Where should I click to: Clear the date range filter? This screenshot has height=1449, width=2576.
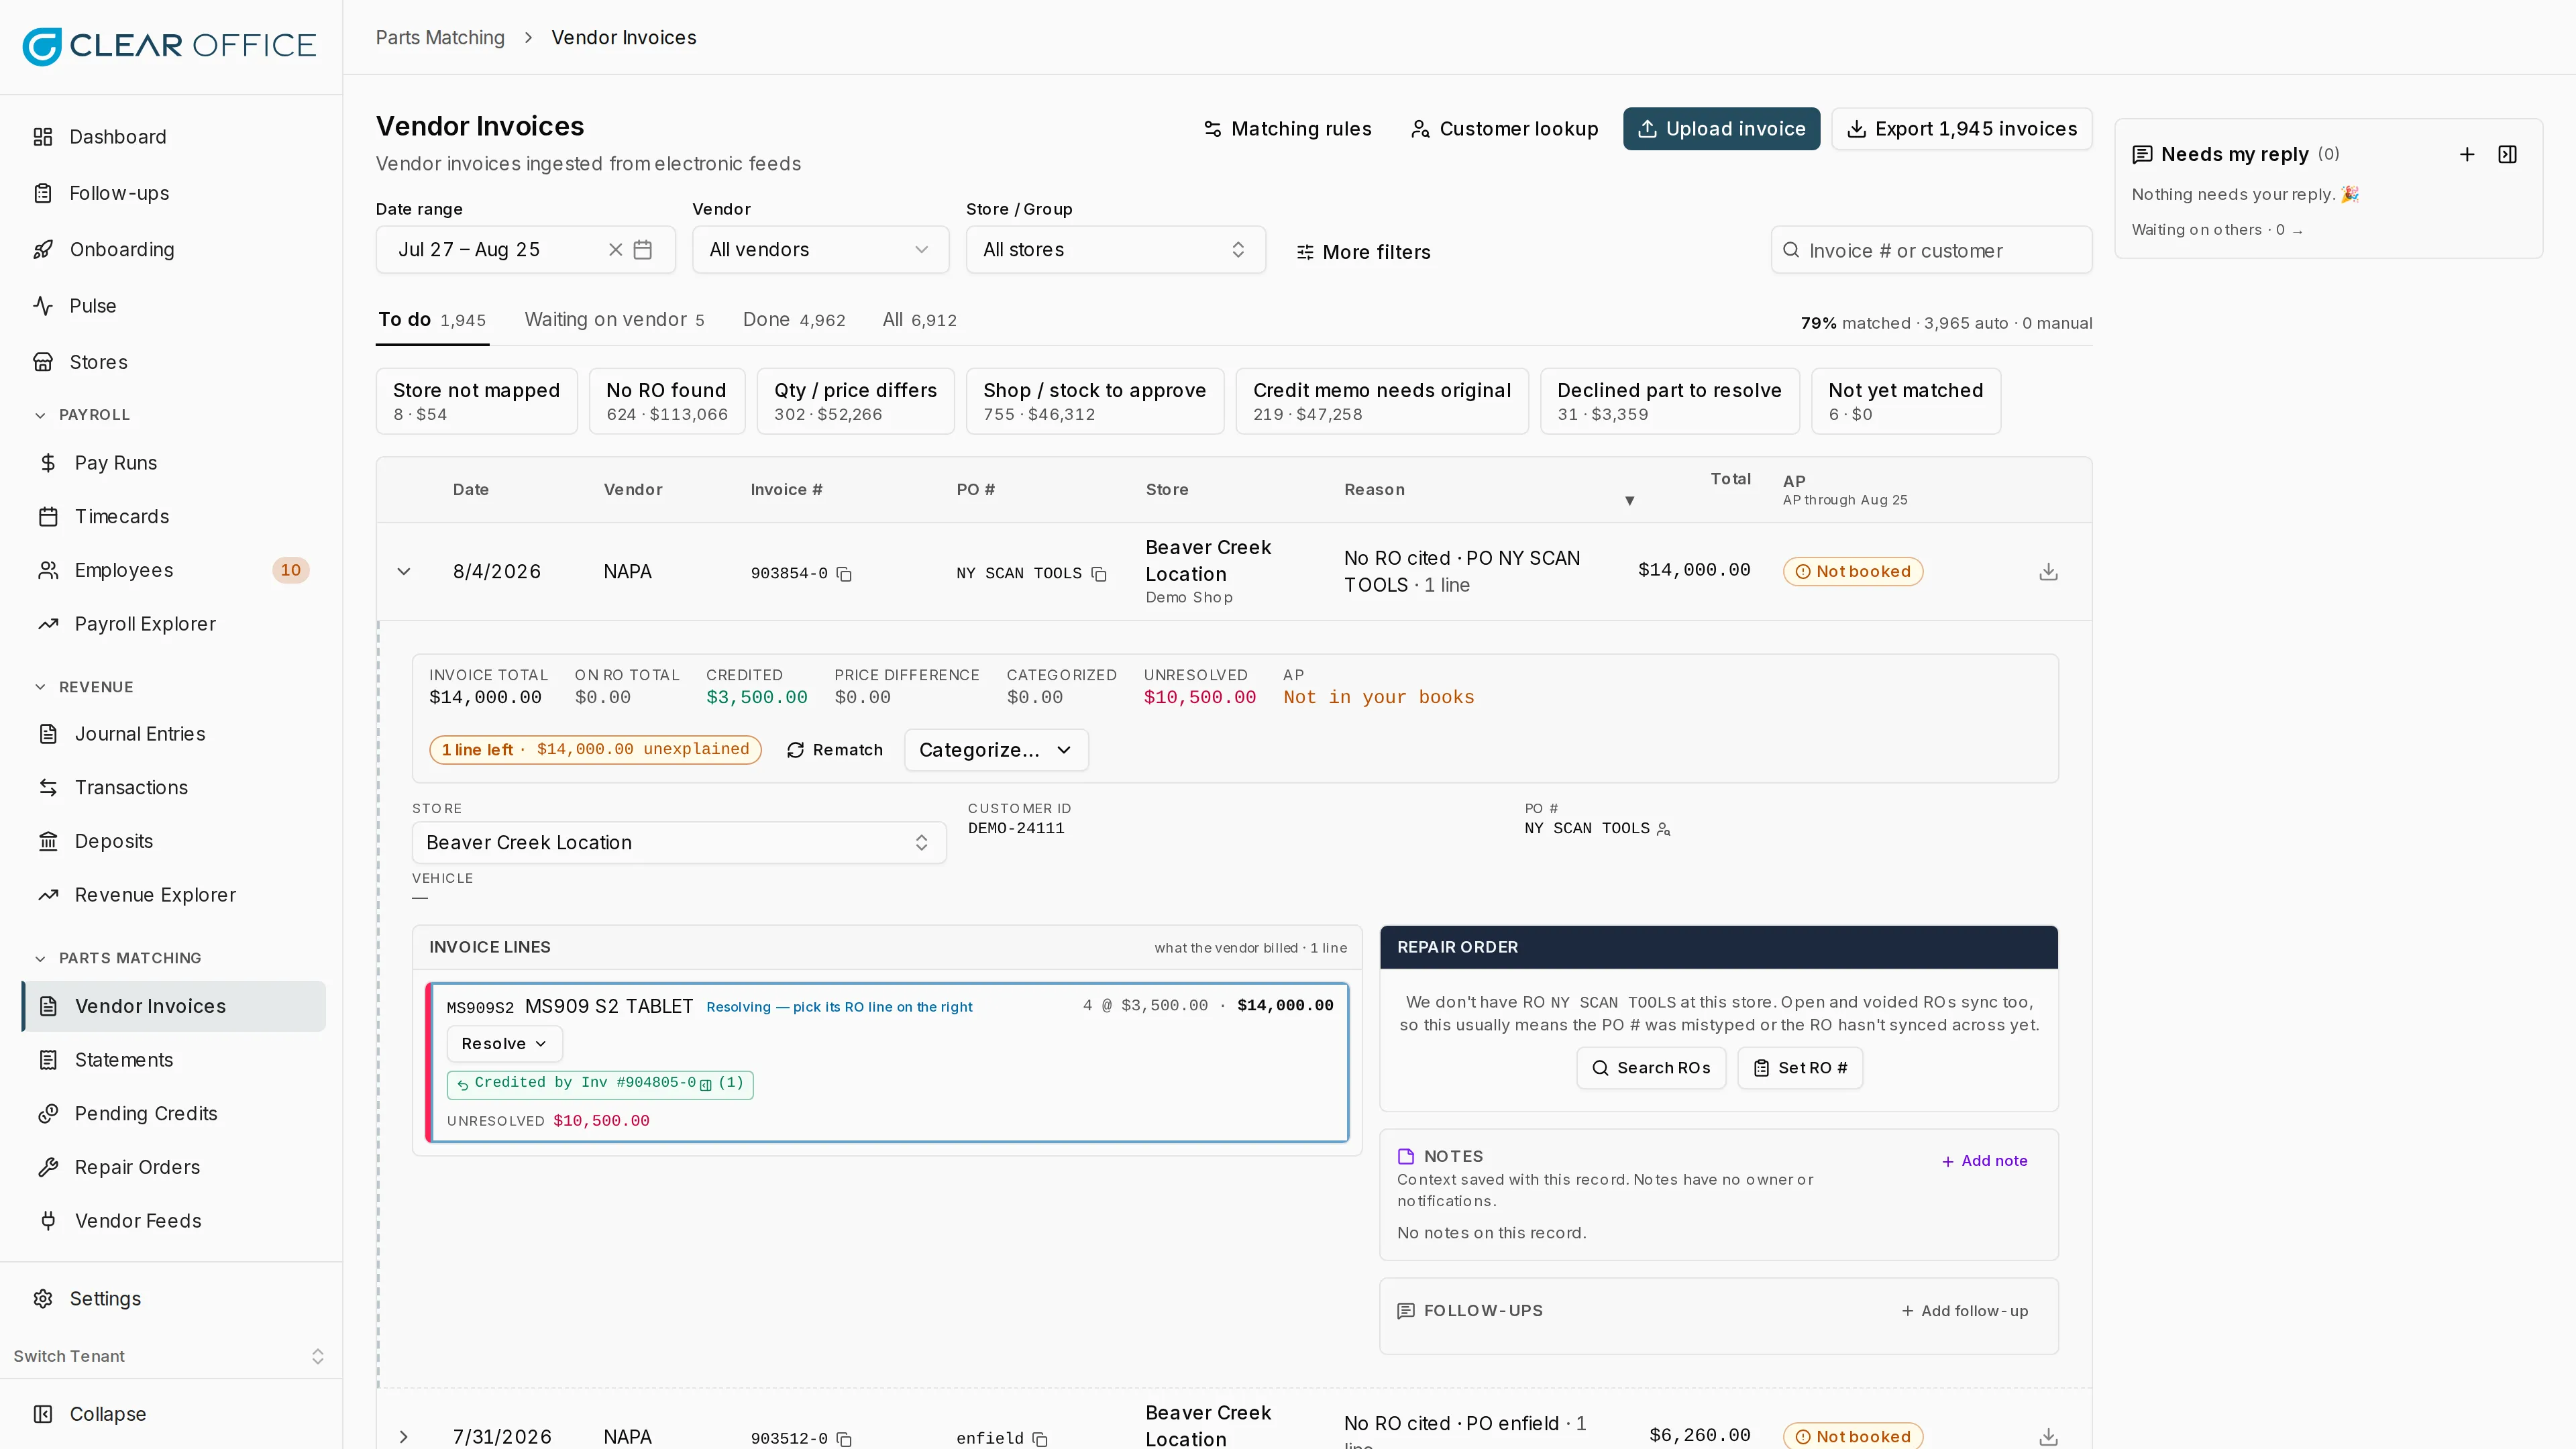(616, 250)
